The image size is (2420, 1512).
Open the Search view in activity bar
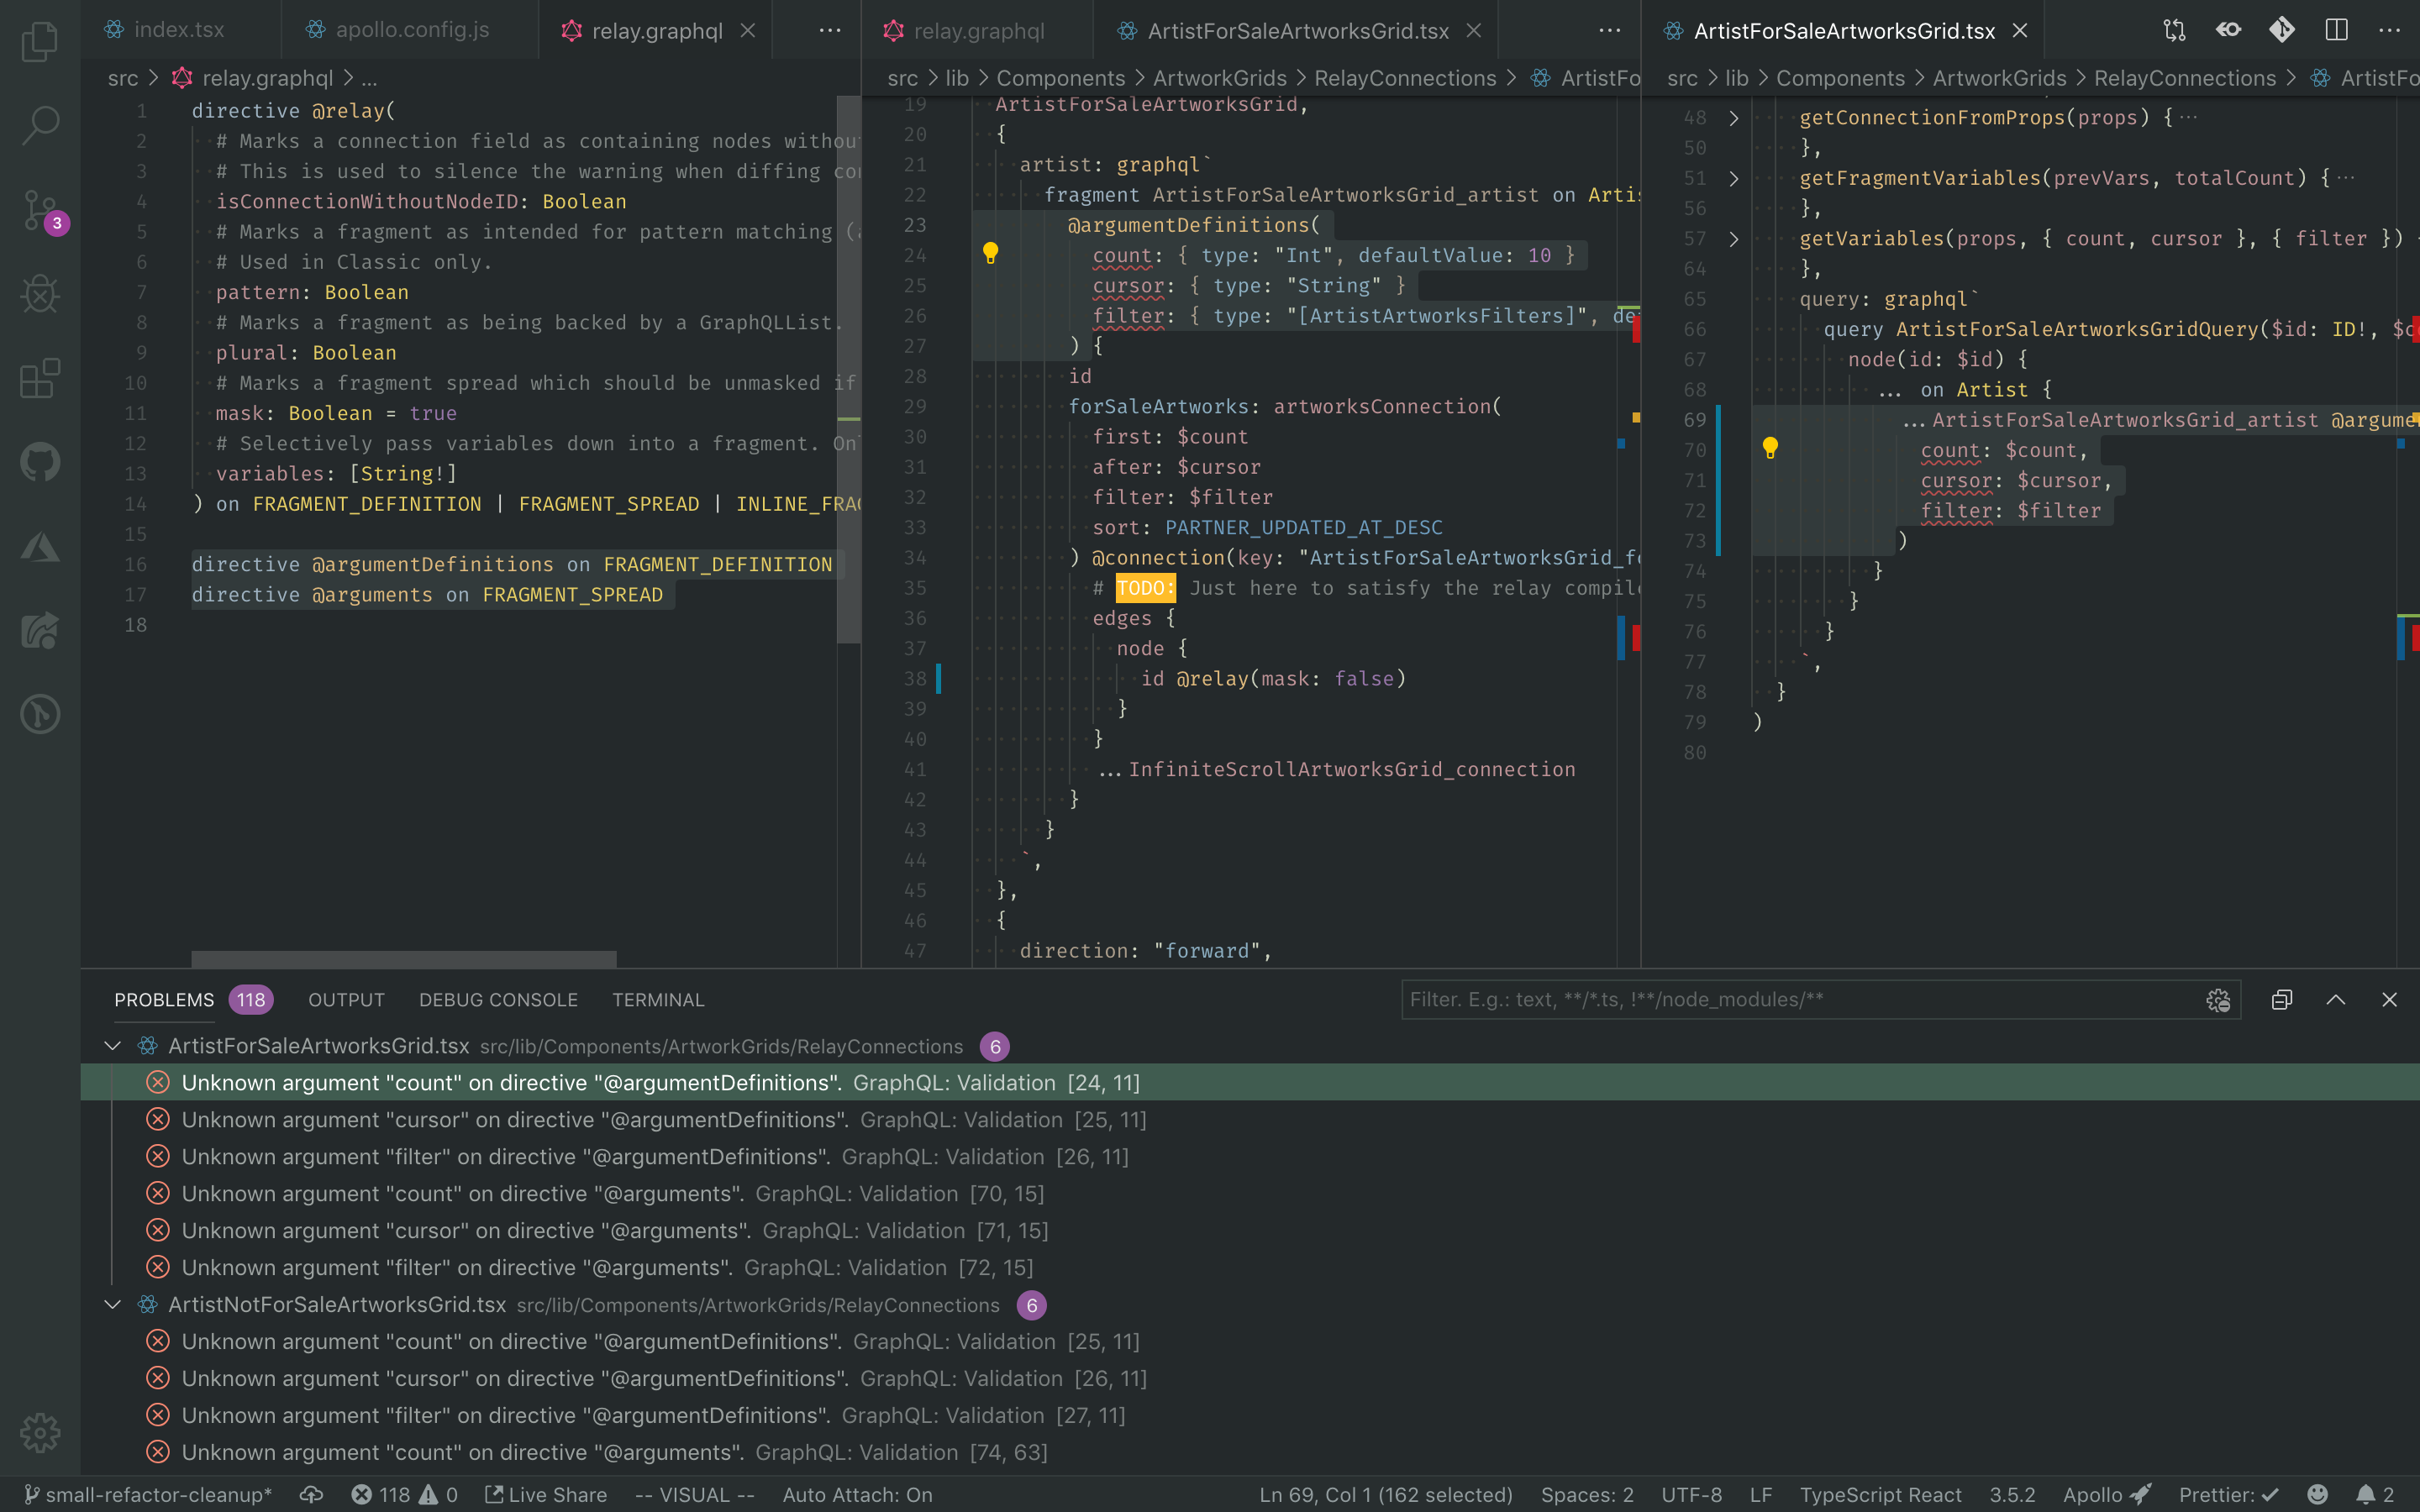coord(40,126)
